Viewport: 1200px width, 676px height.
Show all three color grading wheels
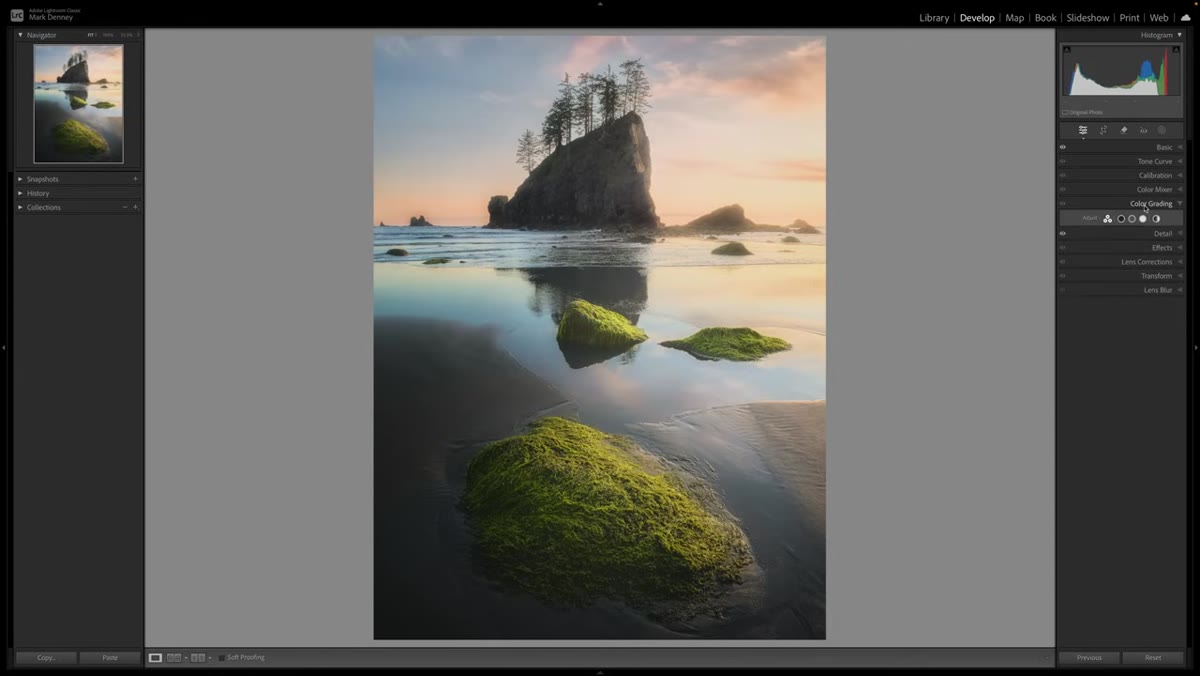point(1108,218)
